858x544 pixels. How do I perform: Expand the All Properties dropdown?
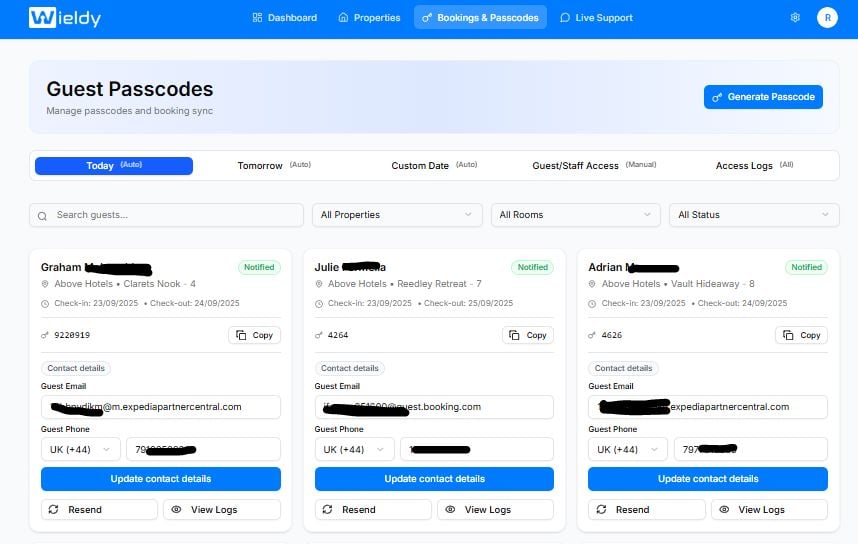[397, 215]
